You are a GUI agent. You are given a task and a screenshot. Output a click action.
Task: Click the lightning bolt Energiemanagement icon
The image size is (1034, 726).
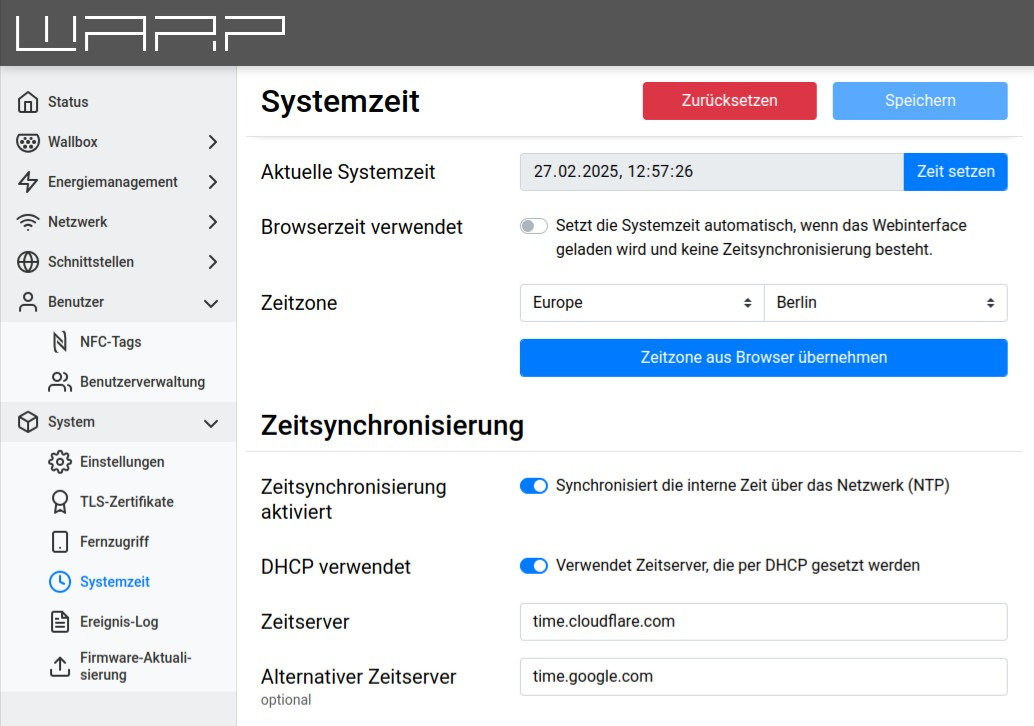tap(28, 182)
